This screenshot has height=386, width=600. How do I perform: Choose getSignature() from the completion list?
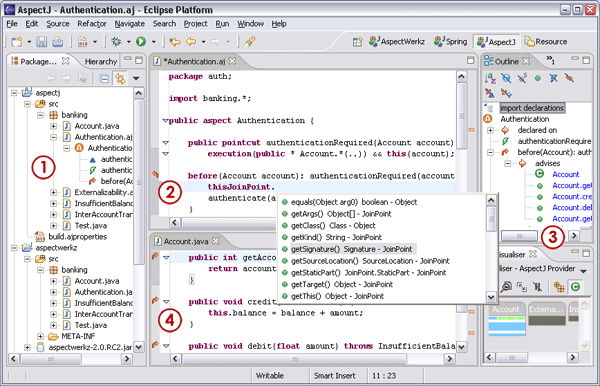tap(351, 249)
